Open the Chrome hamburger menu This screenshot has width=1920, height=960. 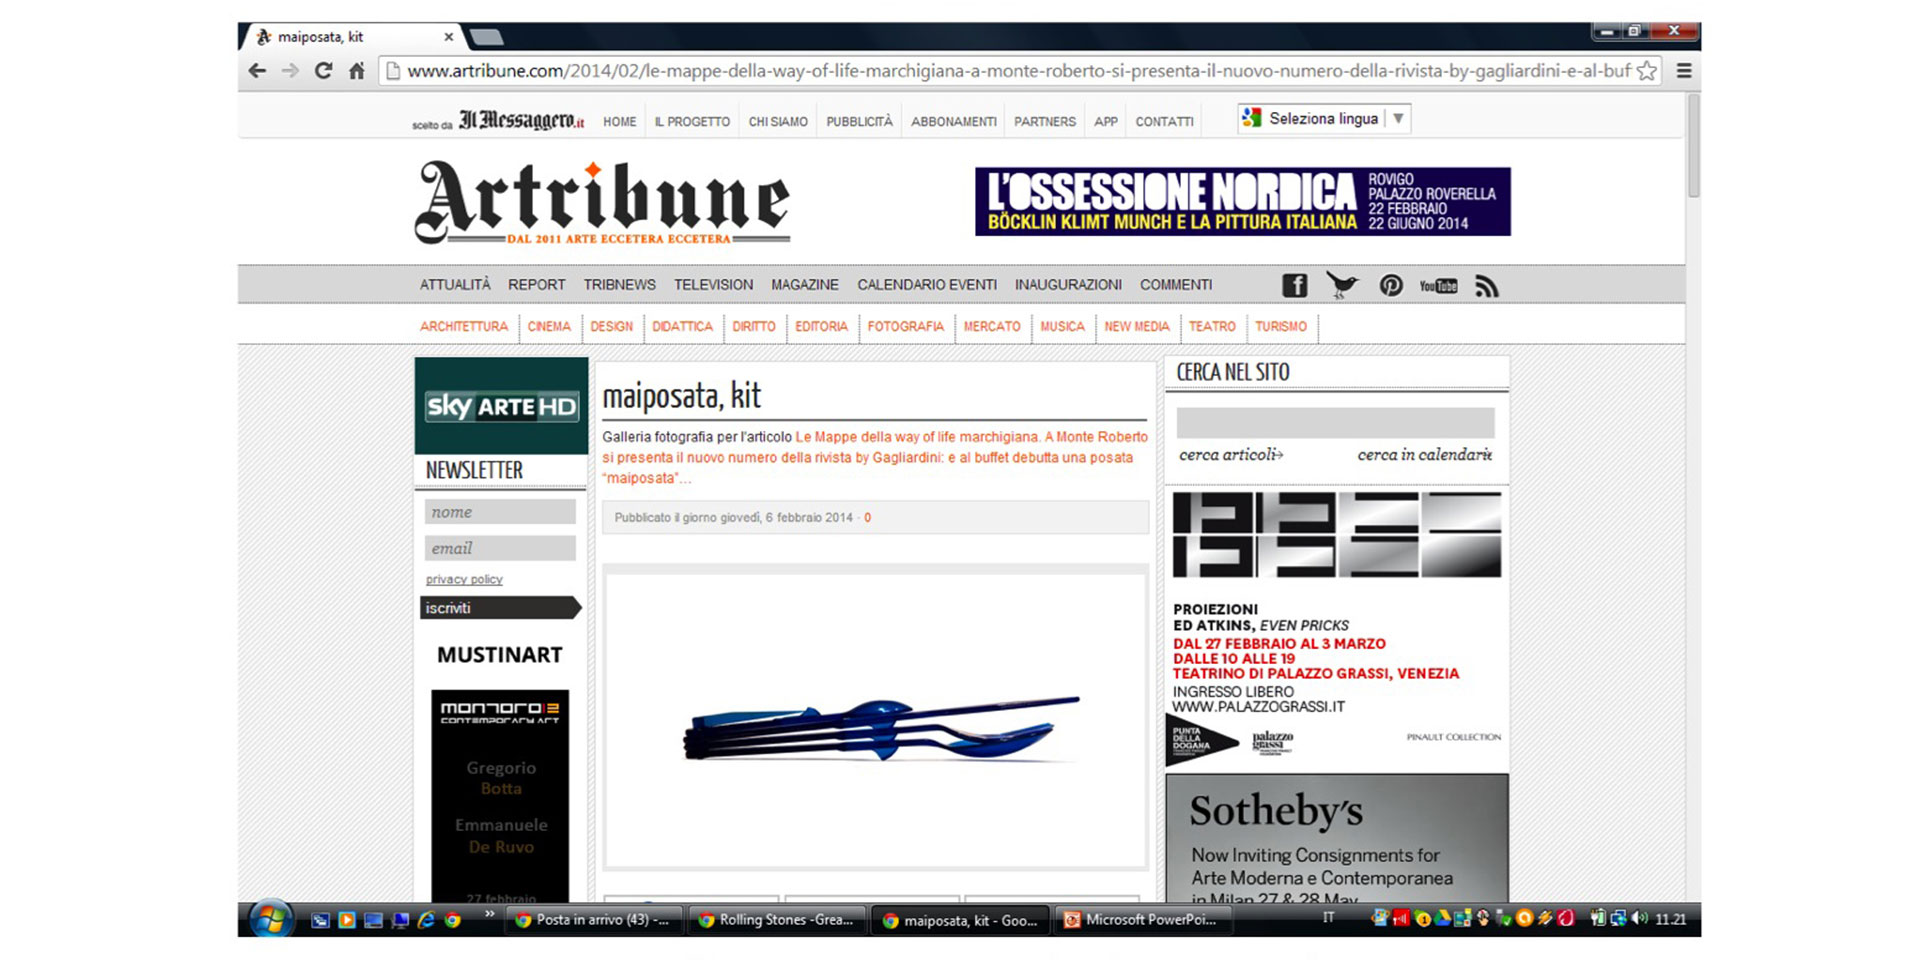pos(1684,71)
